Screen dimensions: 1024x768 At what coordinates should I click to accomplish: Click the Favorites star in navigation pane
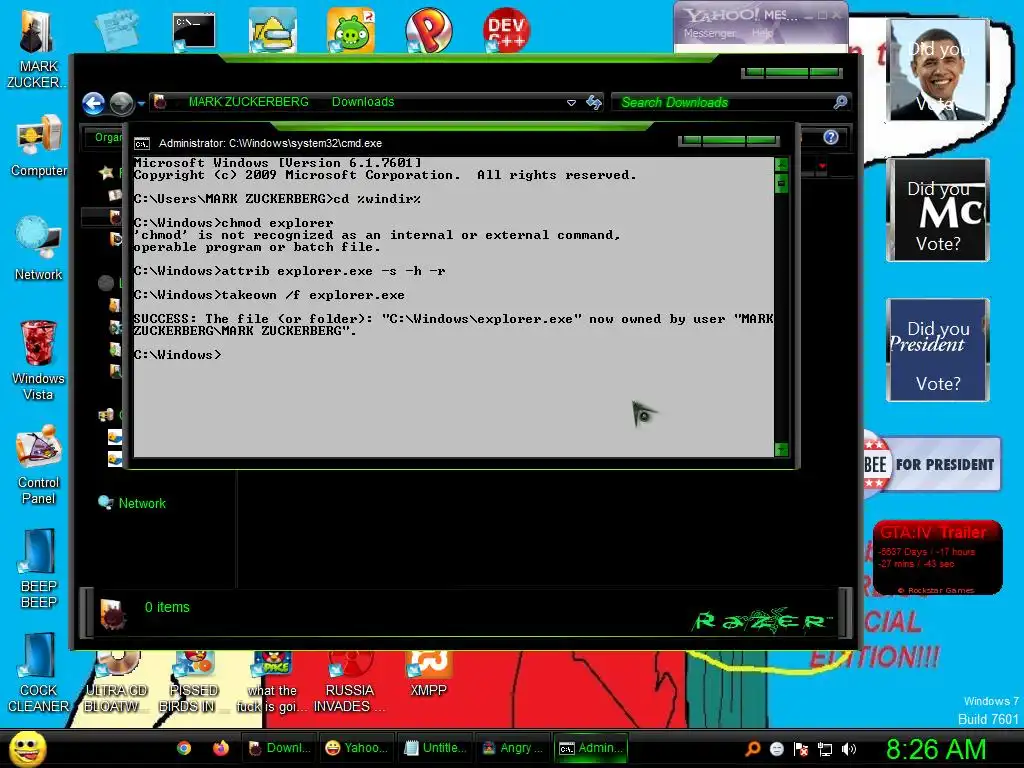coord(106,173)
